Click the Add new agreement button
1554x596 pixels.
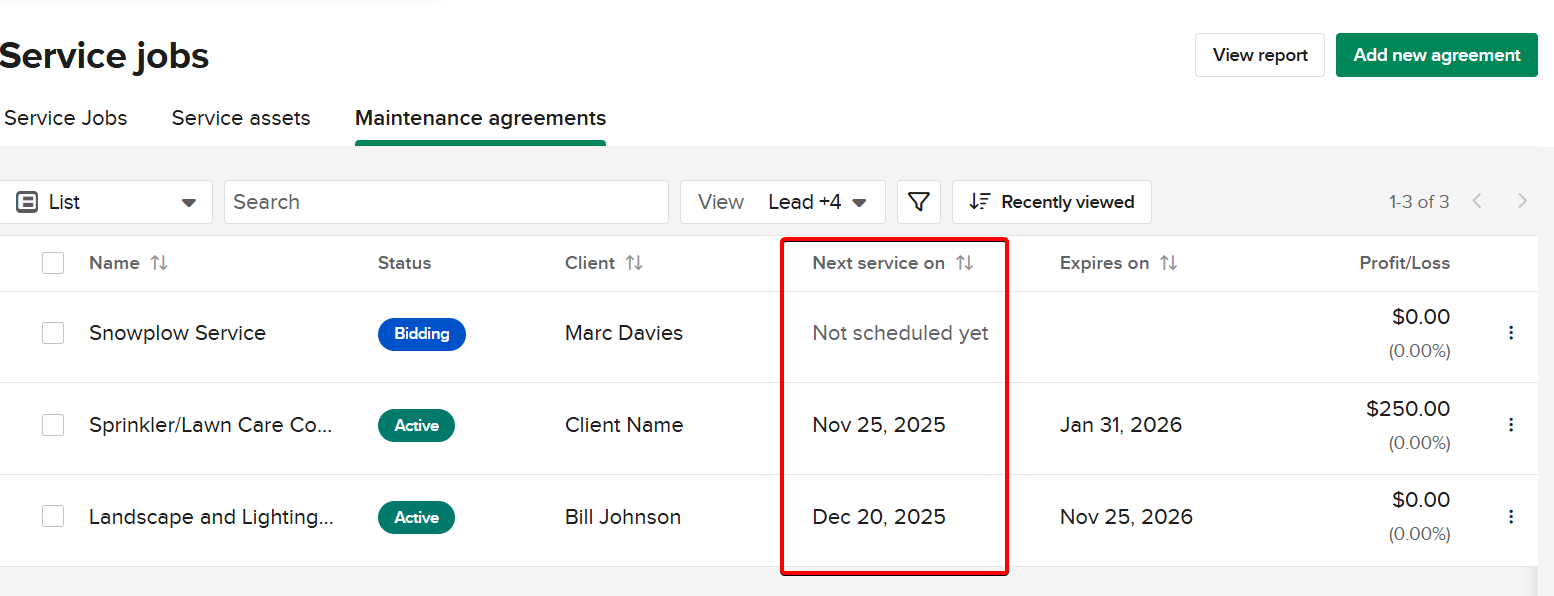(x=1436, y=55)
